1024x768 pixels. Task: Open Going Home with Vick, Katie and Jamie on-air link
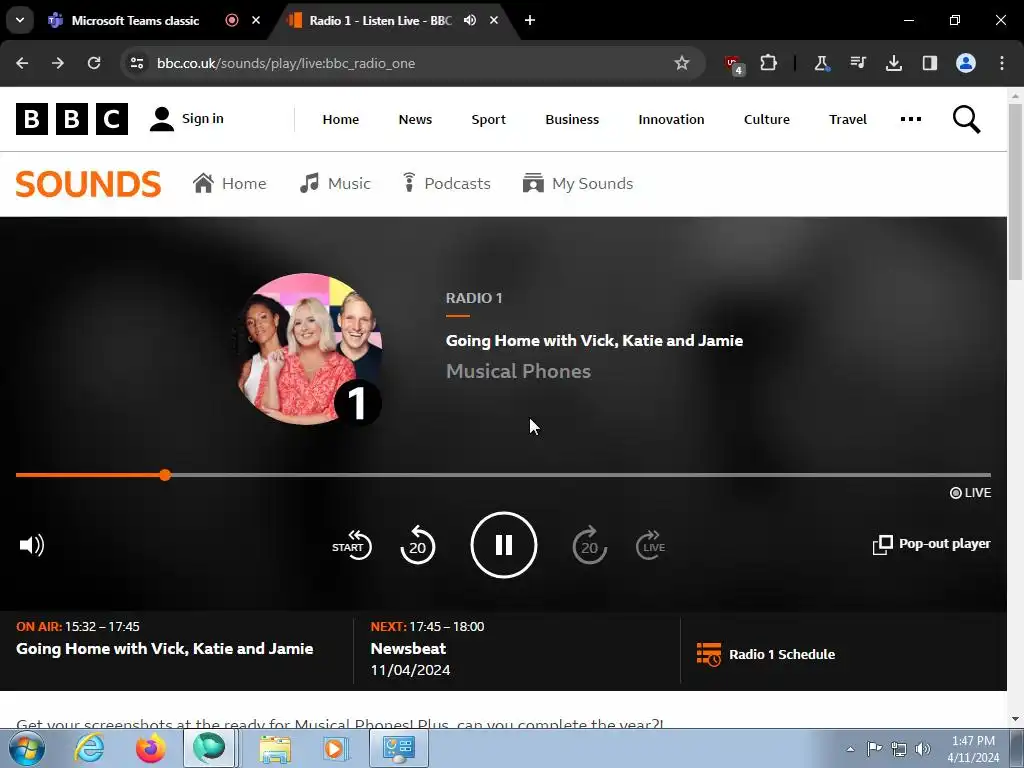(x=165, y=648)
